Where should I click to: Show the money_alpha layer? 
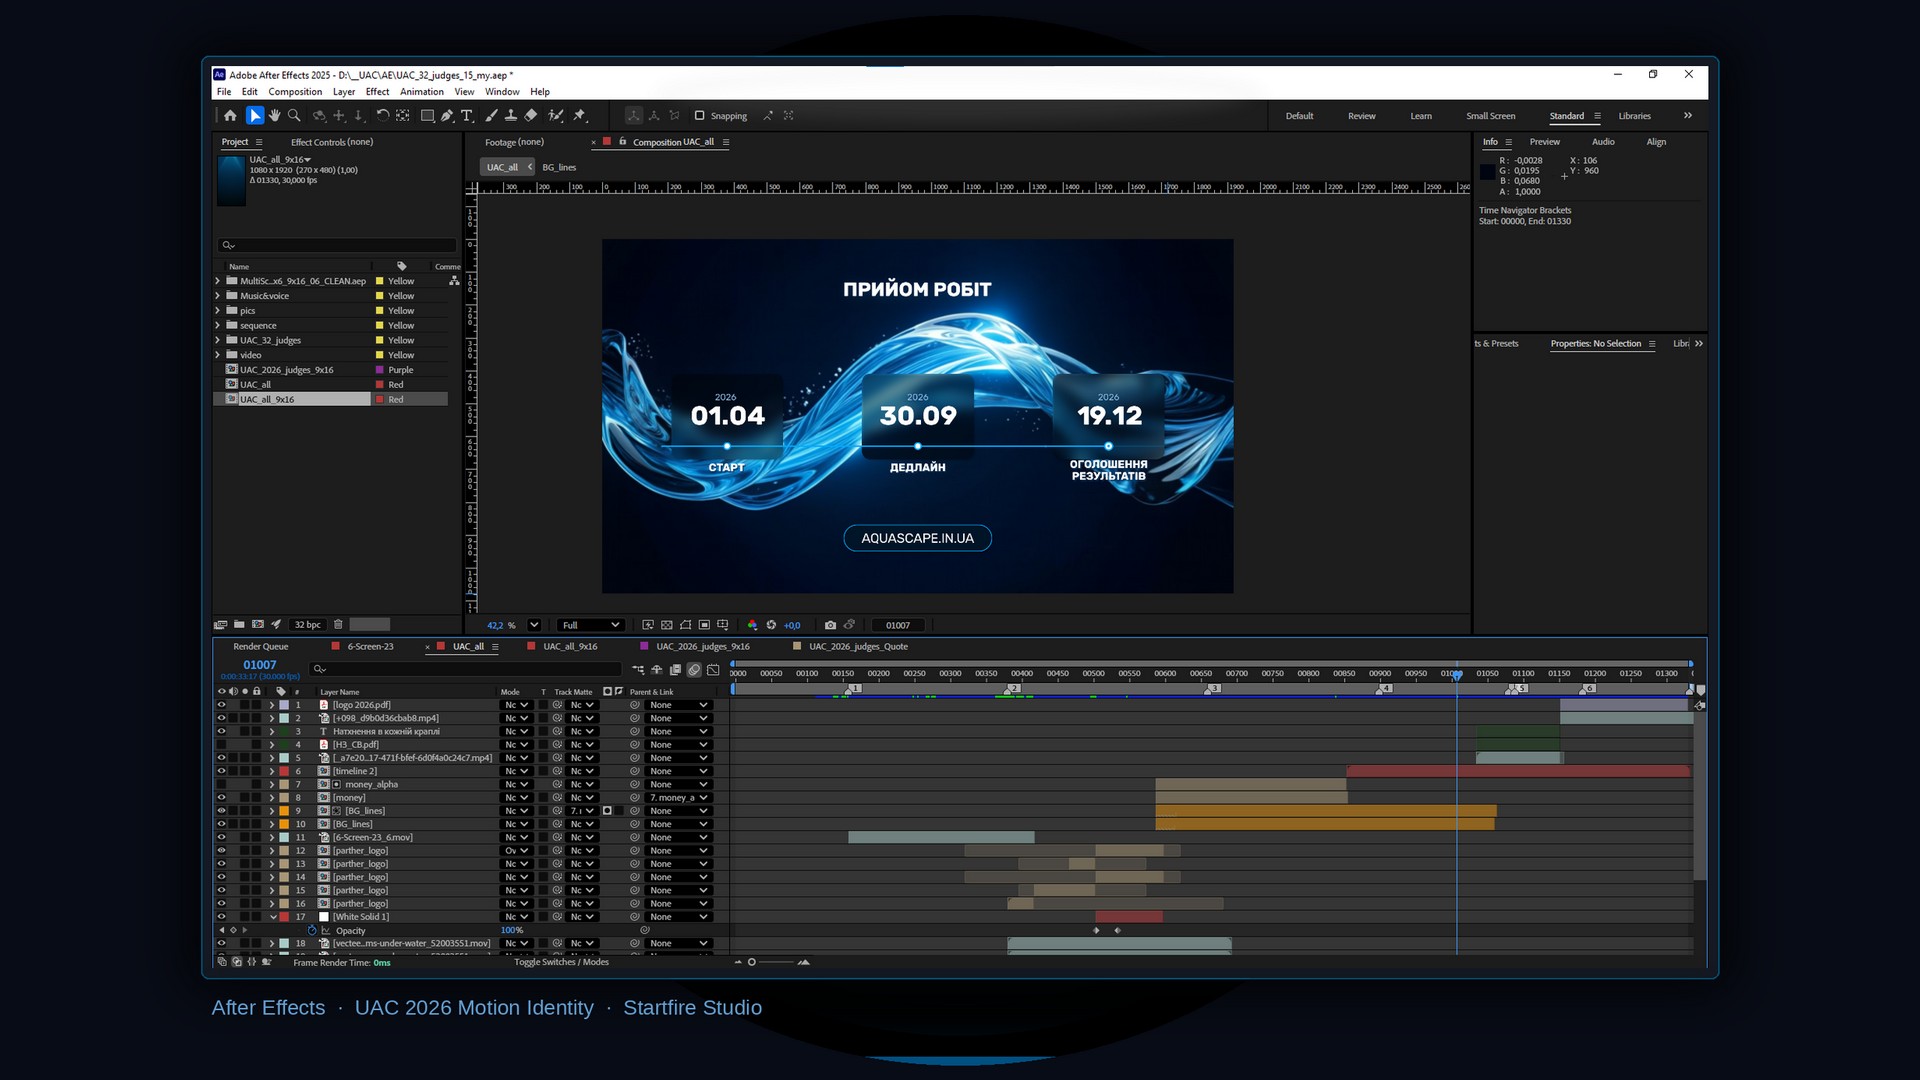click(x=221, y=784)
